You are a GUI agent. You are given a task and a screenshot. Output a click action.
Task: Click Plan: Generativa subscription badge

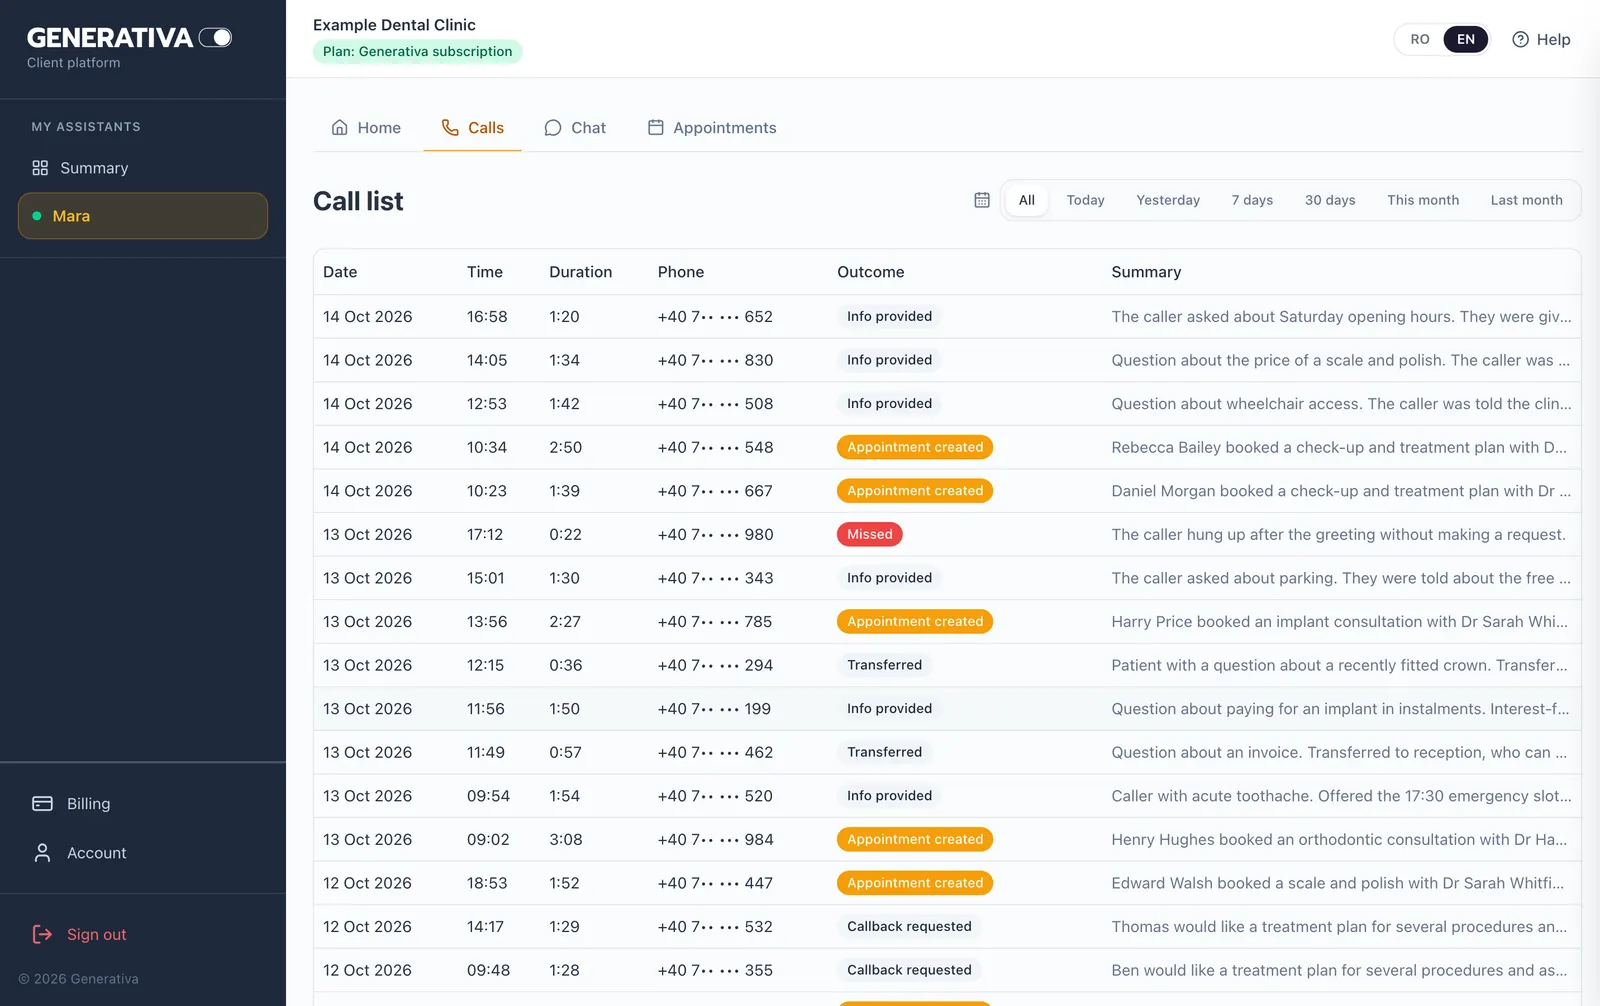tap(418, 52)
